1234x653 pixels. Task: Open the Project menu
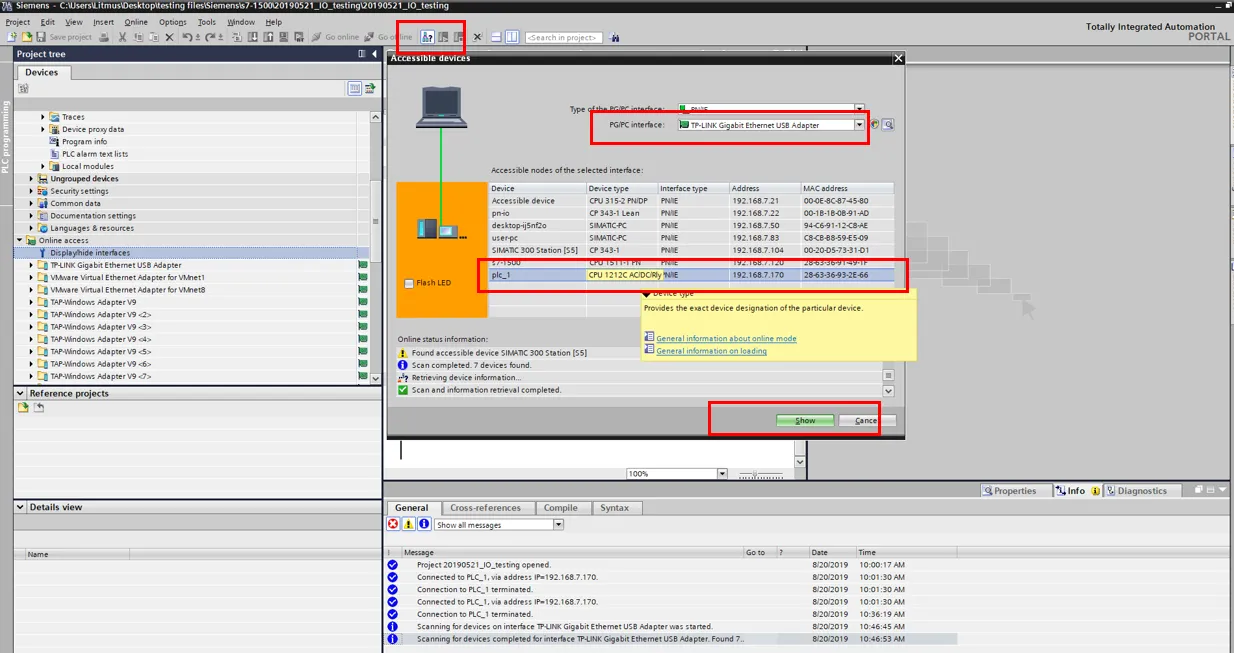(x=17, y=21)
